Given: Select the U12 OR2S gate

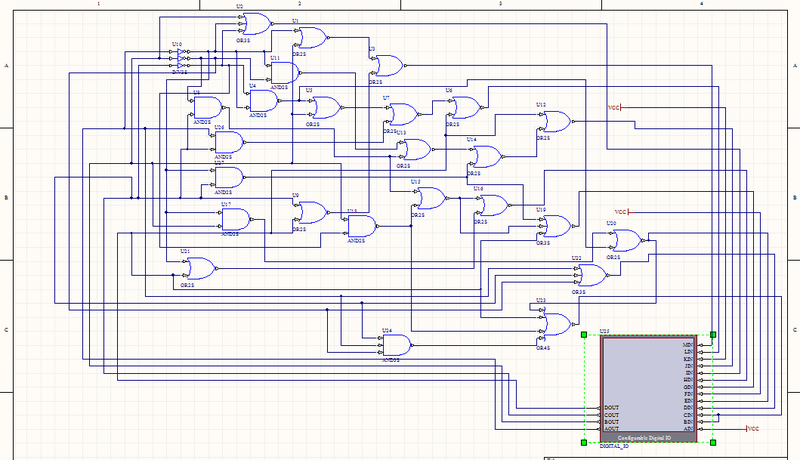Looking at the screenshot, I should click(x=555, y=123).
